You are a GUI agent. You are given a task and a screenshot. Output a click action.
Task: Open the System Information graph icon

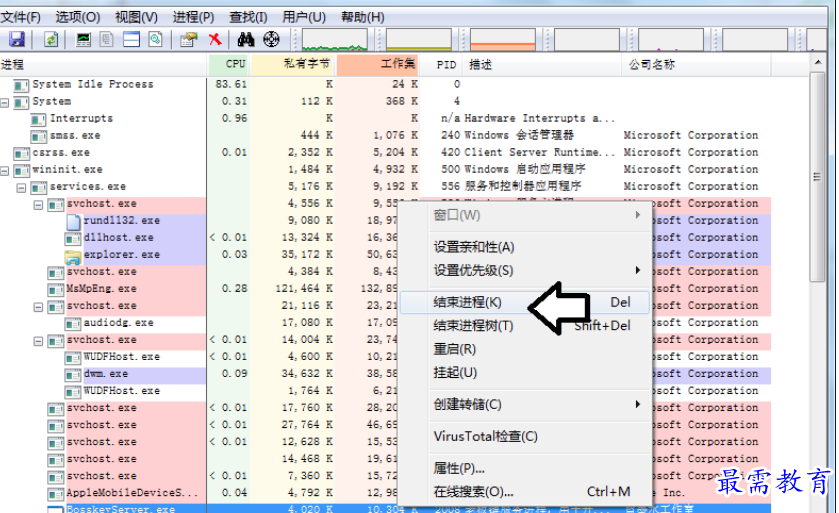(x=84, y=39)
